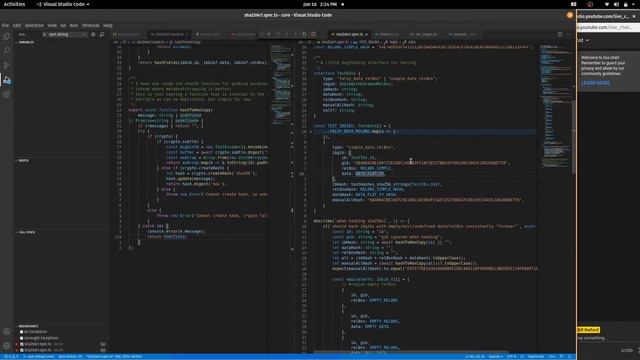640x360 pixels.
Task: Open the Run menu
Action: pos(74,25)
